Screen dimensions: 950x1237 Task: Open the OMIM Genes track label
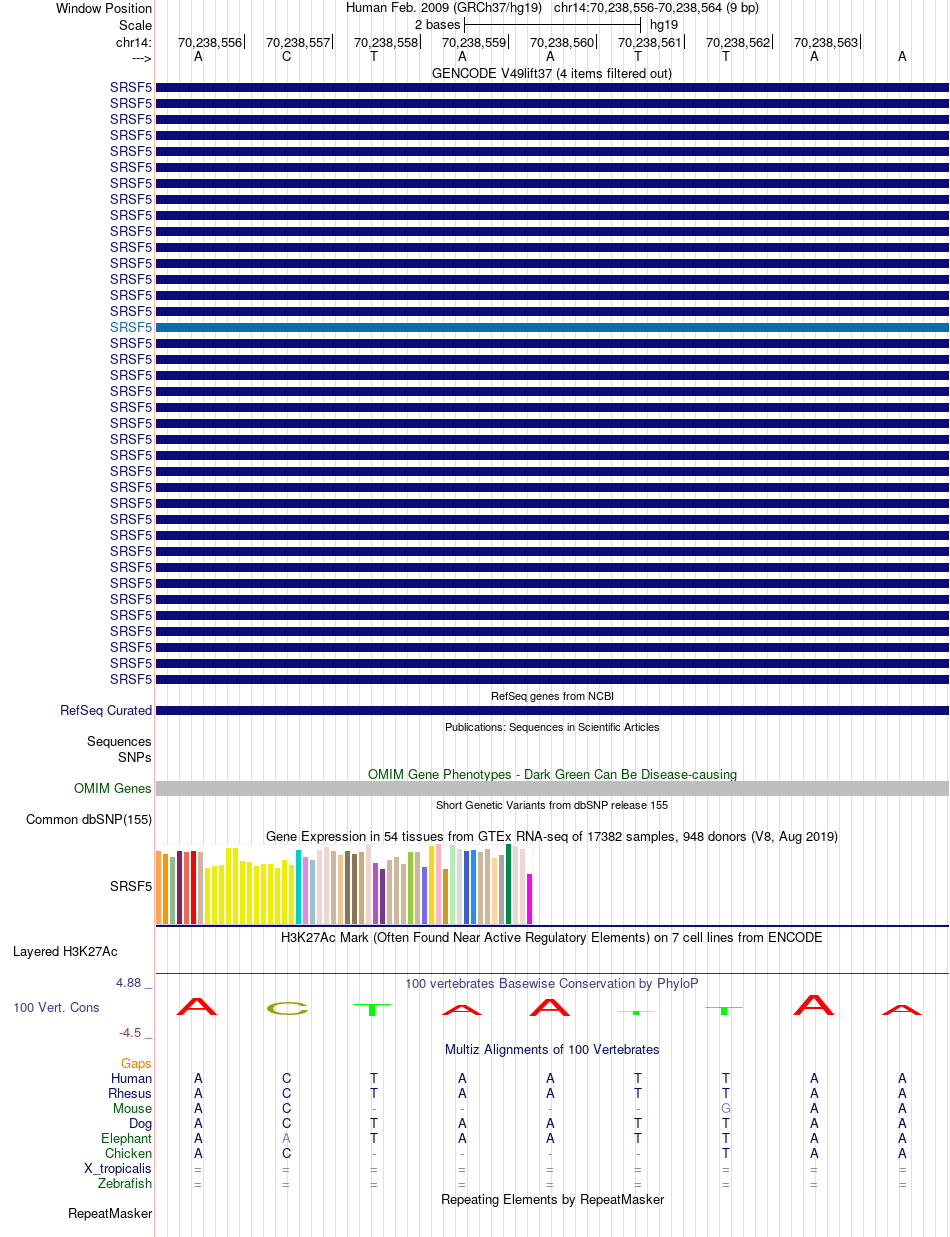pos(113,788)
